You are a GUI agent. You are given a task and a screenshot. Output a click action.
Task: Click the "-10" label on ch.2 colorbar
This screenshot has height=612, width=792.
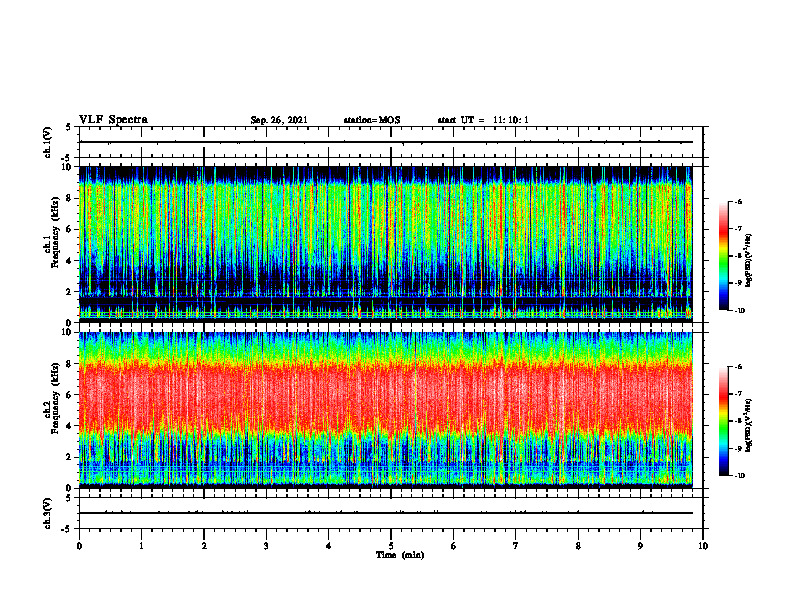pos(739,476)
